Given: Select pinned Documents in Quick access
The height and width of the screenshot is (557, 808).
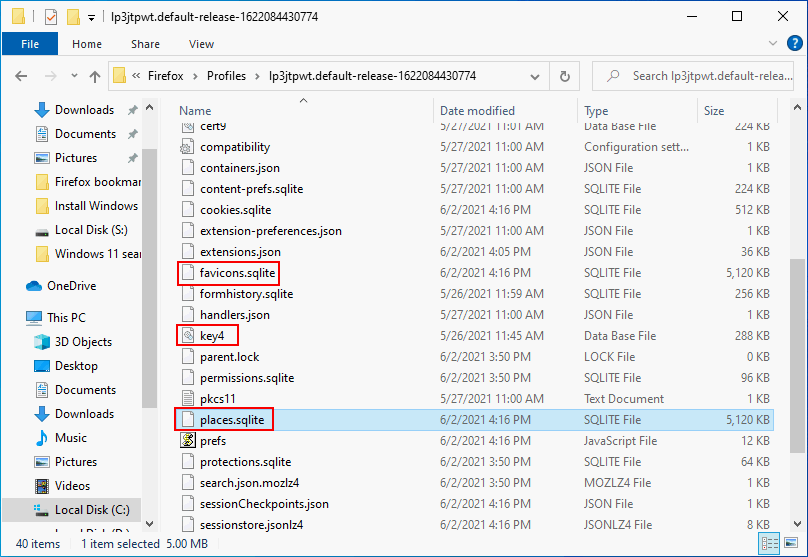Looking at the screenshot, I should click(x=86, y=134).
